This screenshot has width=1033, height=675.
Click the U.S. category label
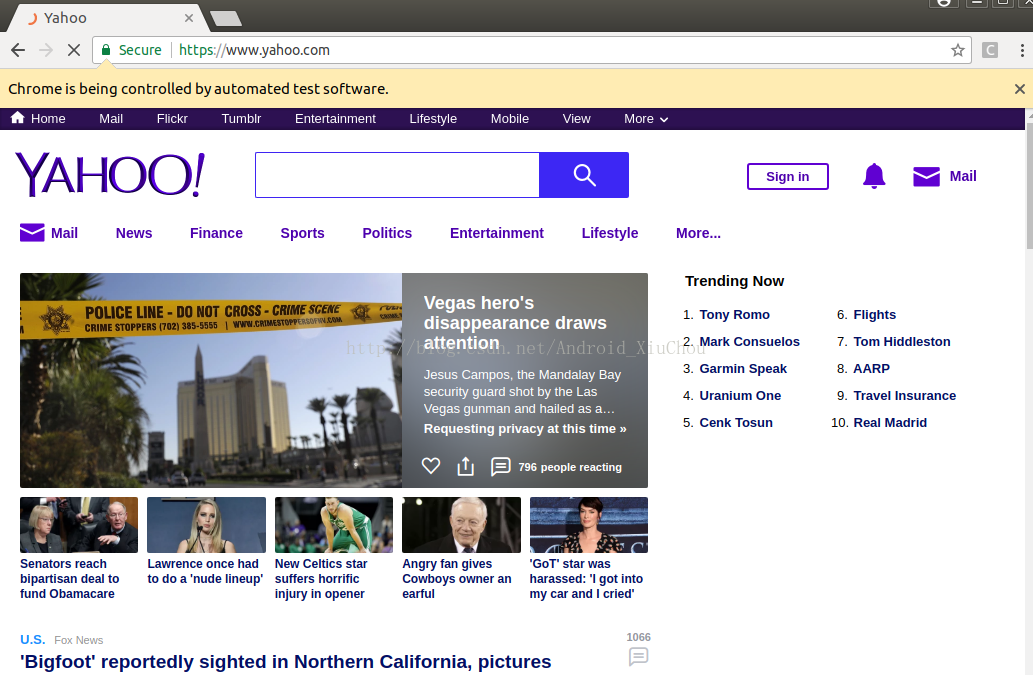[32, 640]
